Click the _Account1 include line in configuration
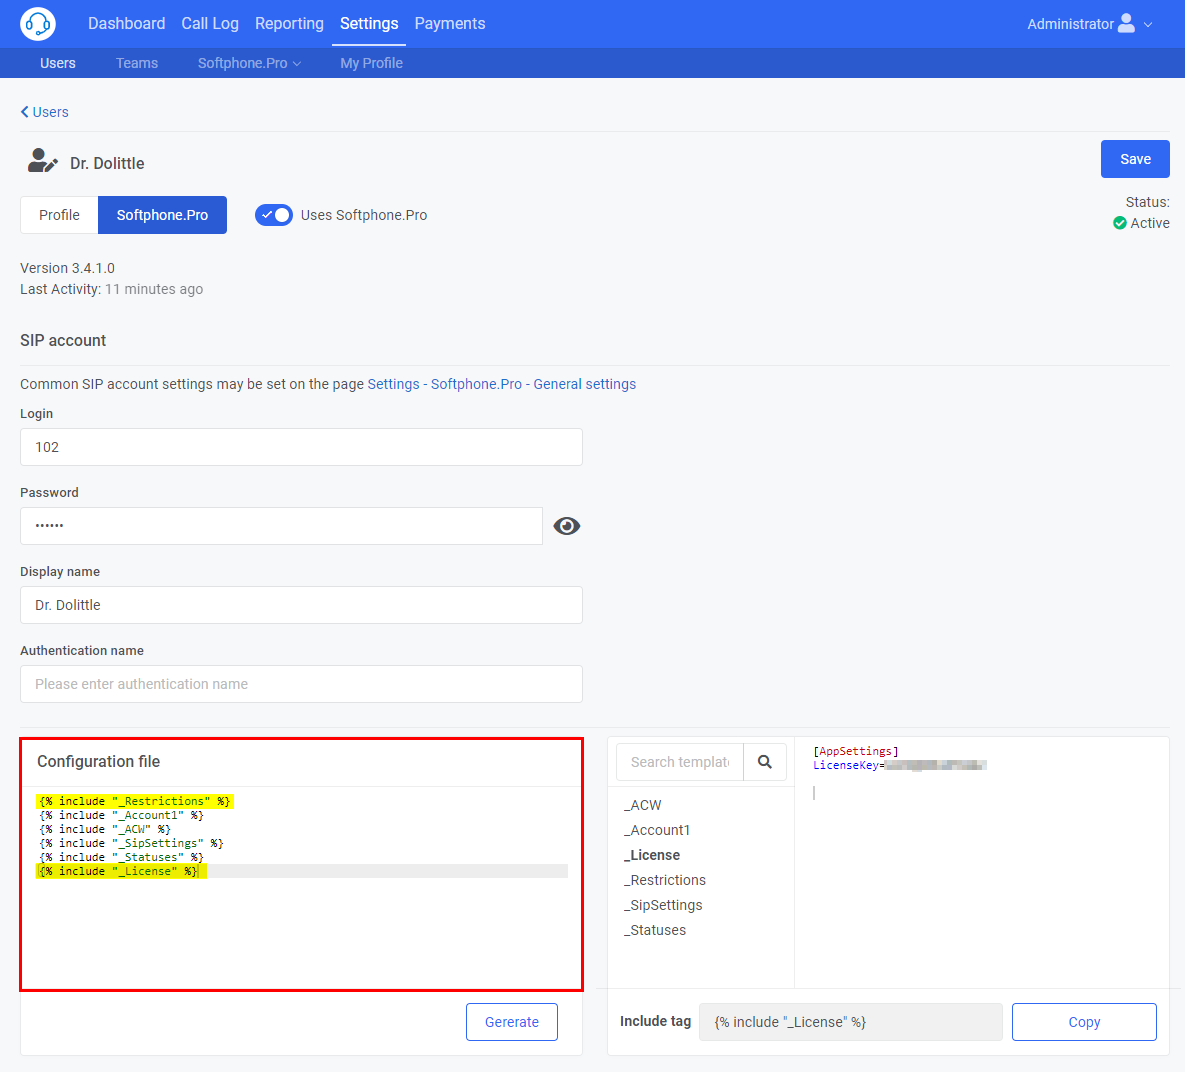This screenshot has height=1072, width=1185. coord(122,816)
